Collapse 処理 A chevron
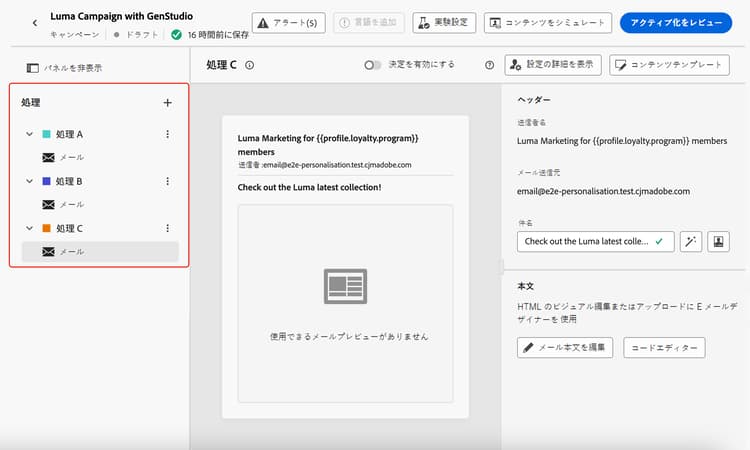 coord(30,134)
